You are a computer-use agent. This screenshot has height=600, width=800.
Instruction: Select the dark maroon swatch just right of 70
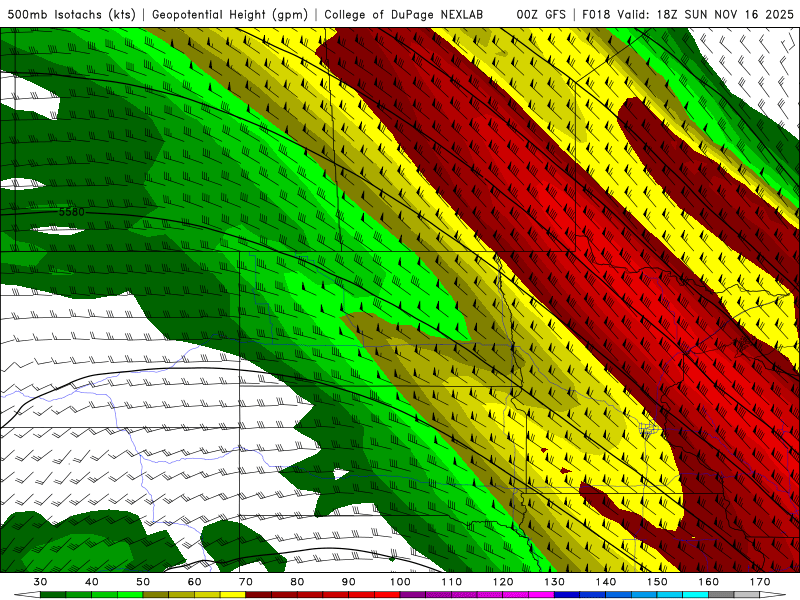(259, 595)
